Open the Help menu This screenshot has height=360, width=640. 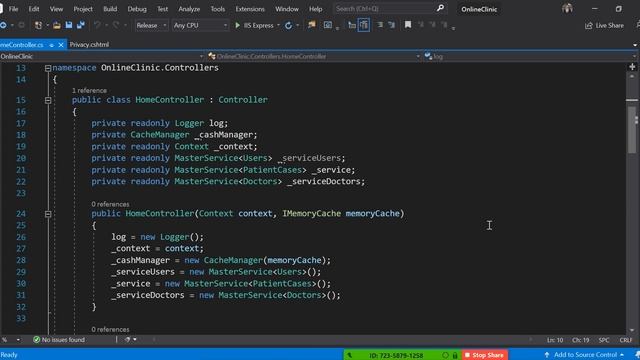click(316, 9)
